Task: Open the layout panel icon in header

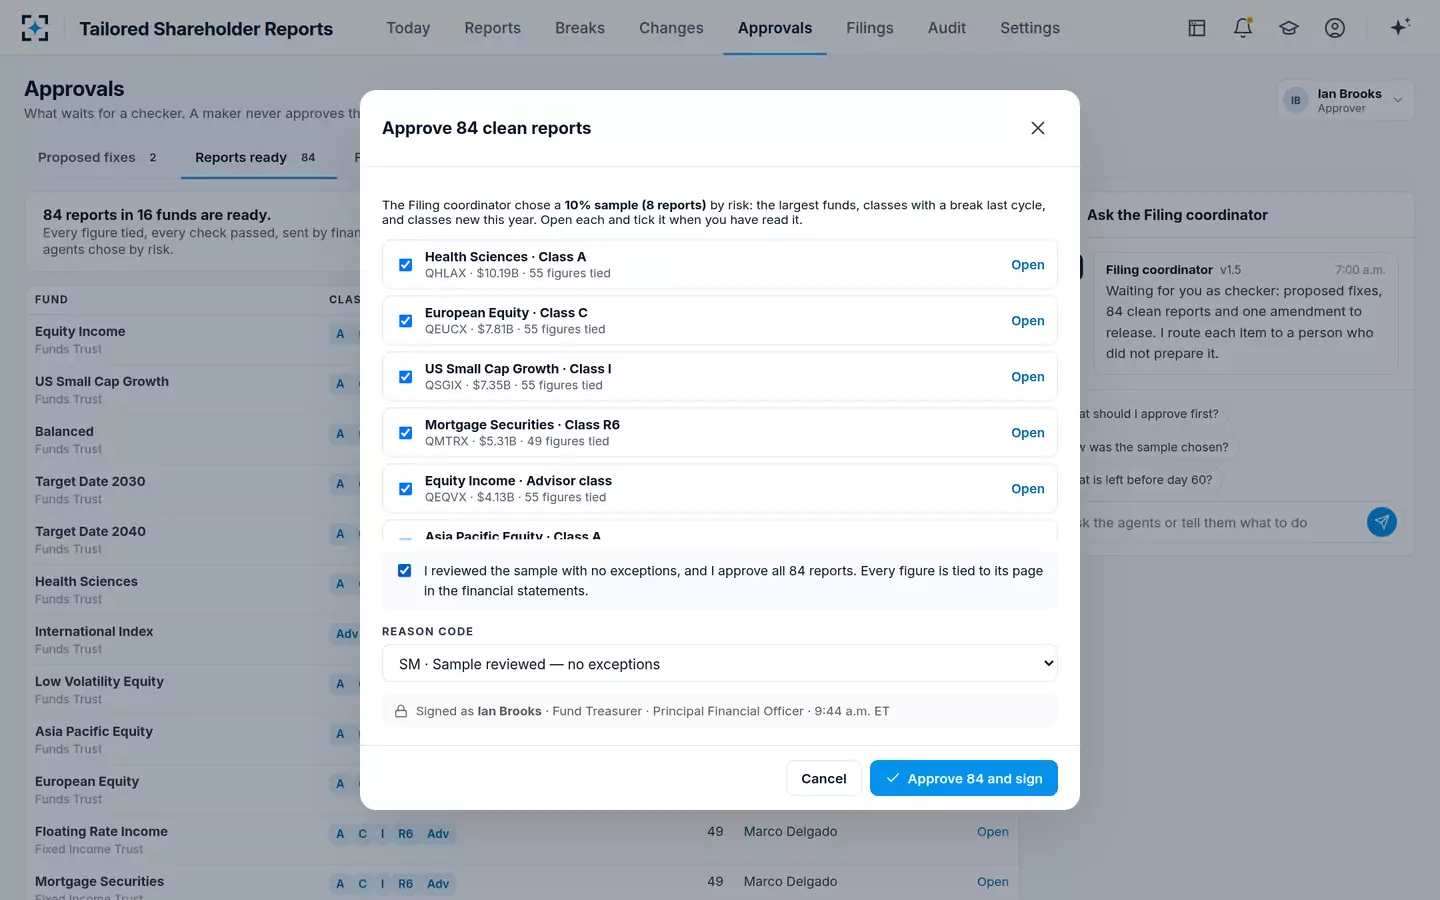Action: point(1197,28)
